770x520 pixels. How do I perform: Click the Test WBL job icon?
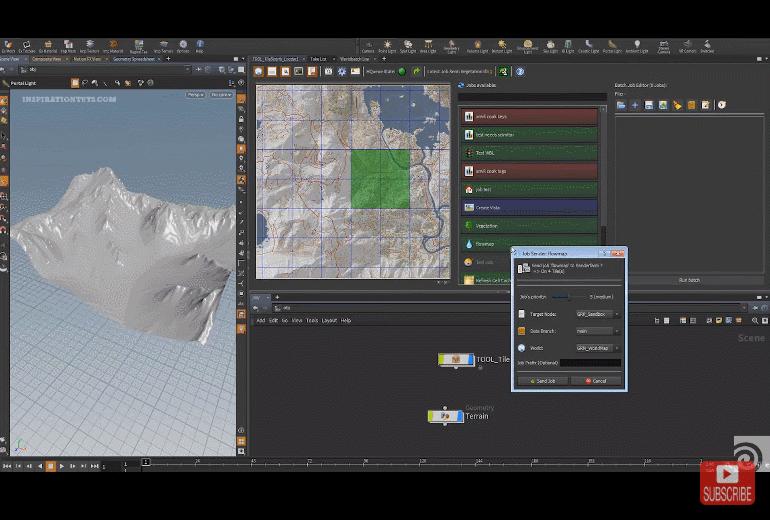pyautogui.click(x=469, y=153)
